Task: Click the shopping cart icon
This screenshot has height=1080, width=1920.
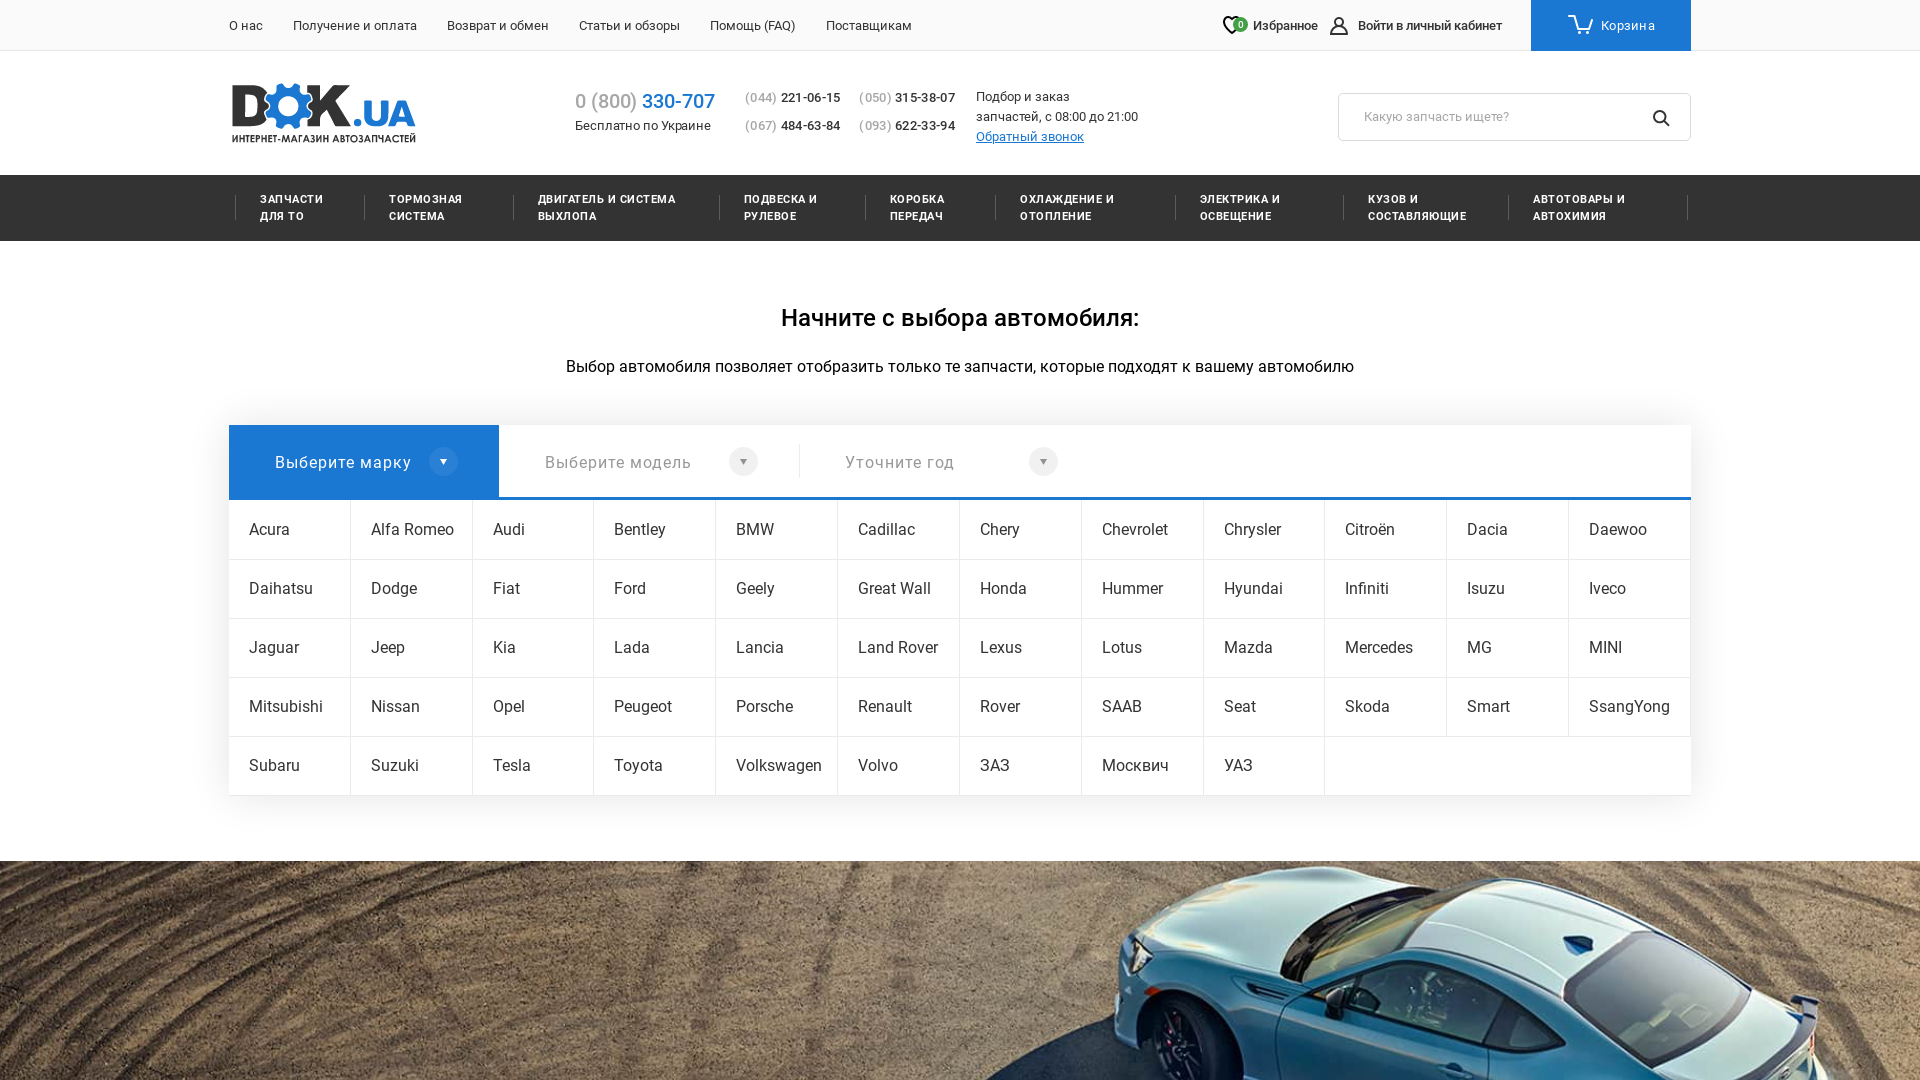Action: (x=1580, y=24)
